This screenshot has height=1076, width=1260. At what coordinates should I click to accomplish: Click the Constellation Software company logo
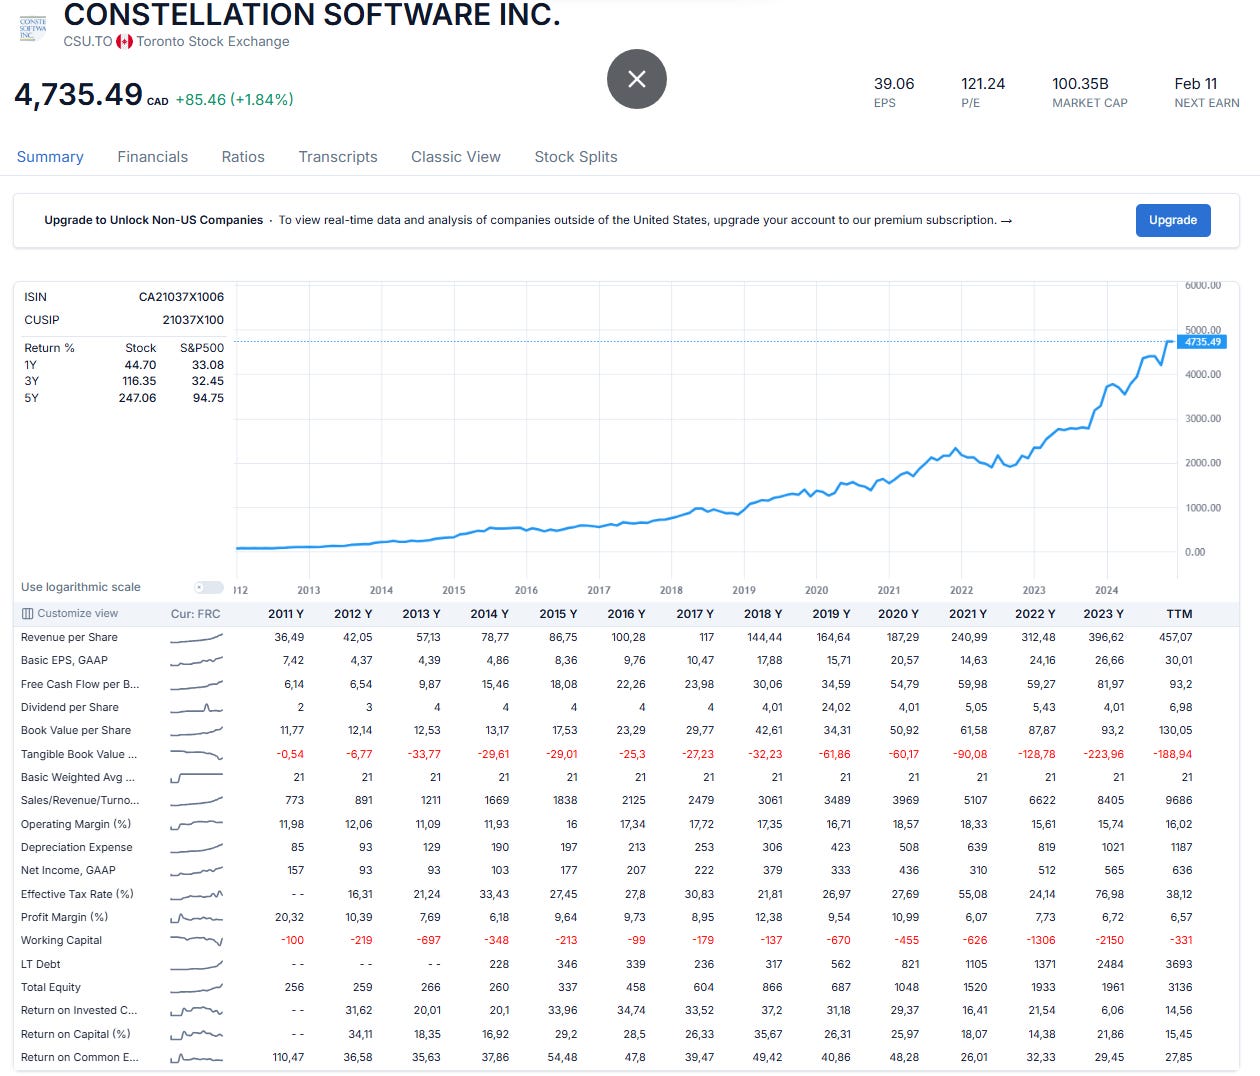pyautogui.click(x=33, y=27)
